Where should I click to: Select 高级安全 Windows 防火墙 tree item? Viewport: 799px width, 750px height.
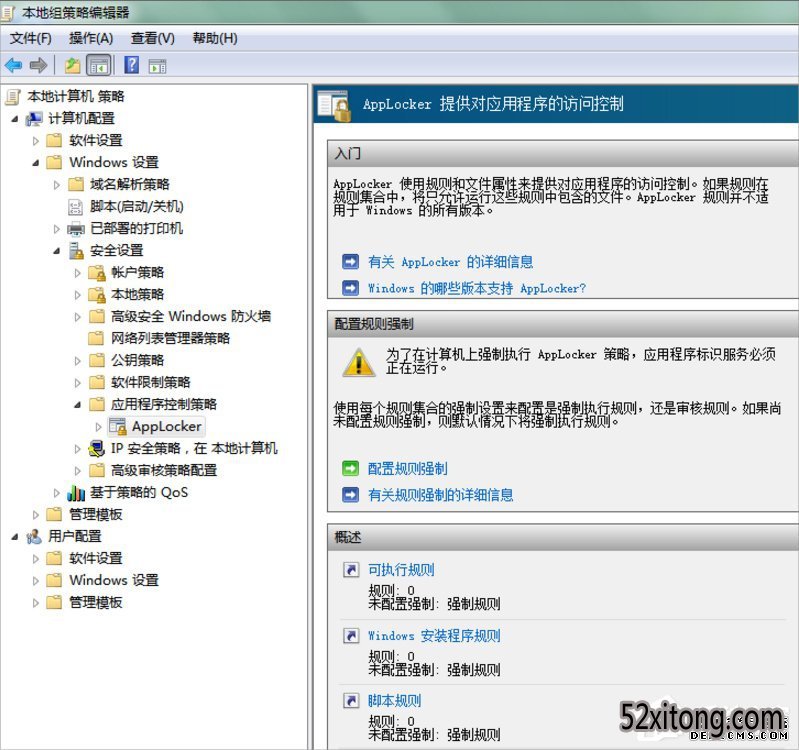coord(191,316)
